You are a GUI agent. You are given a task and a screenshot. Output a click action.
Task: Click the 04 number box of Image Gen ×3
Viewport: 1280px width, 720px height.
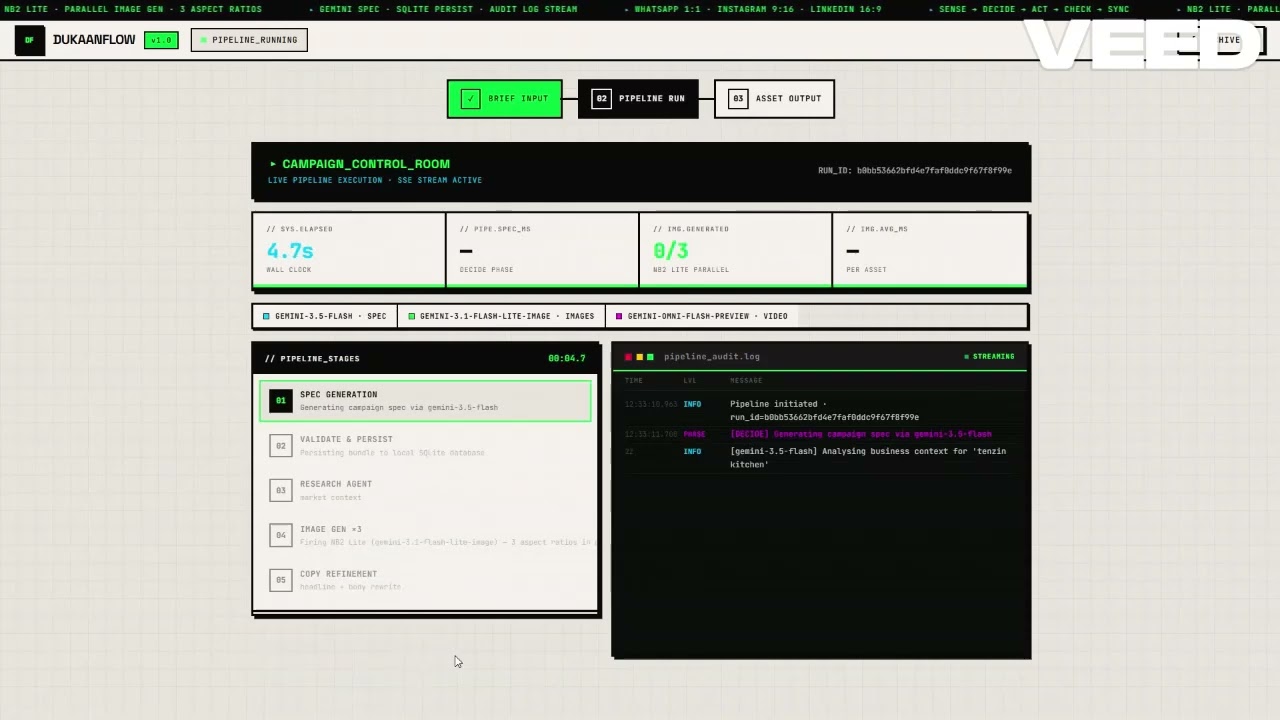click(281, 535)
